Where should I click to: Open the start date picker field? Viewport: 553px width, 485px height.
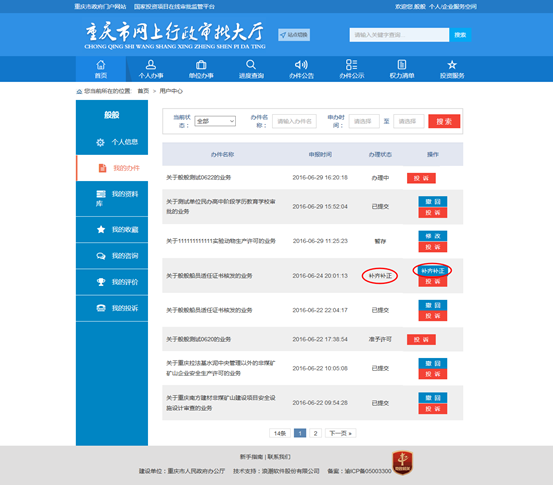(364, 121)
